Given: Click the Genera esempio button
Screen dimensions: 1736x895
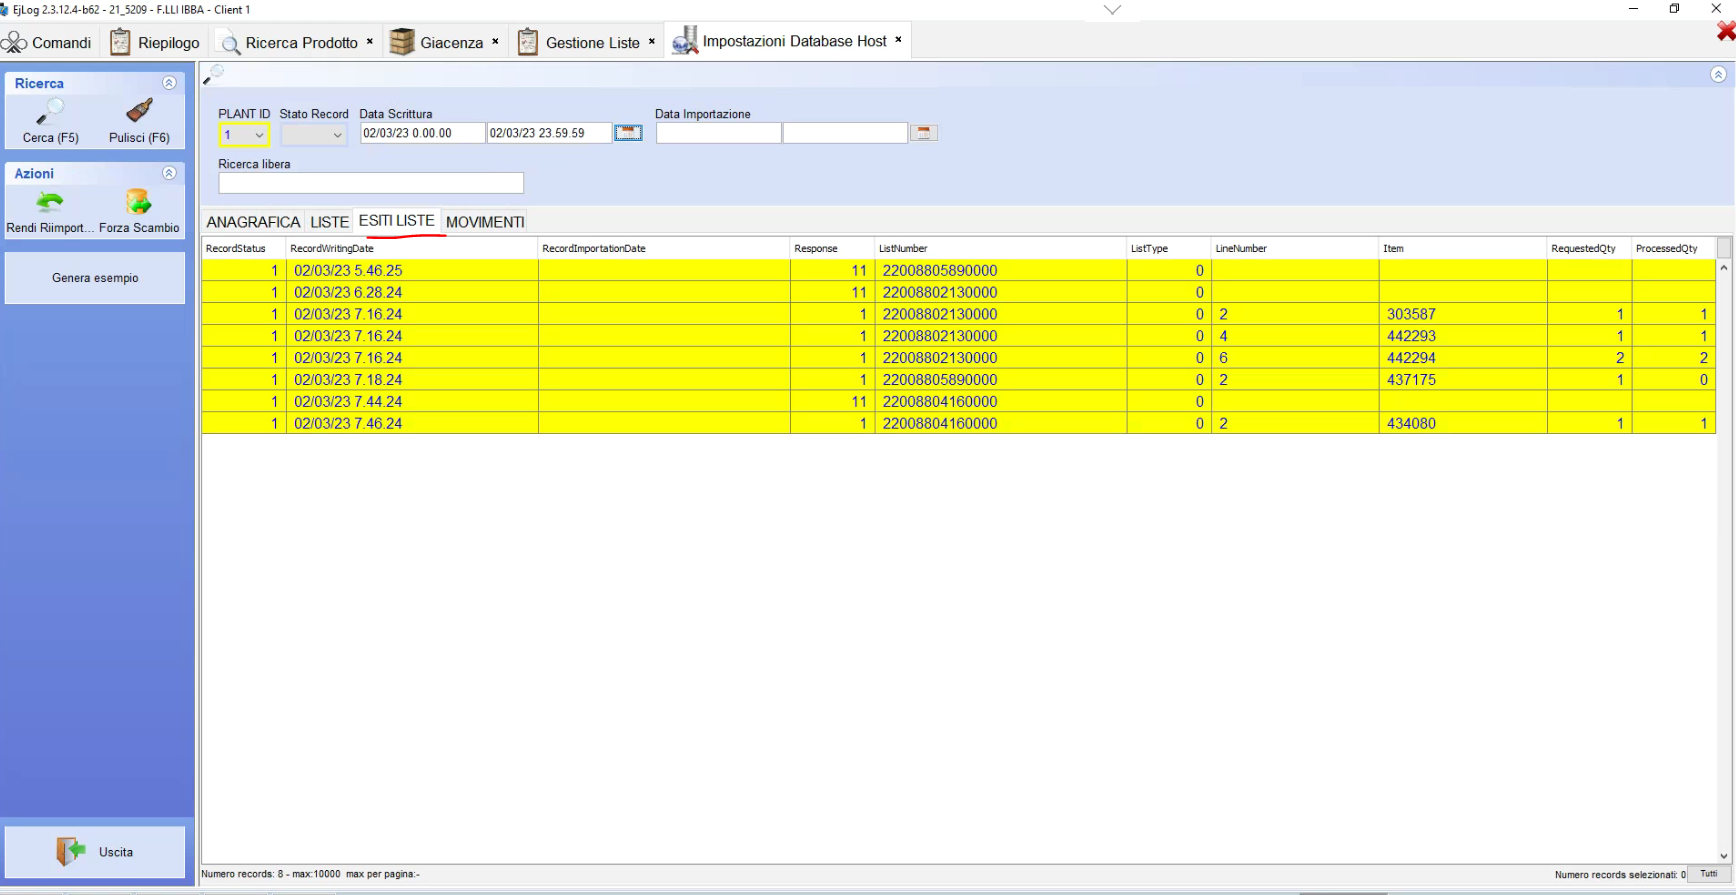Looking at the screenshot, I should click(x=95, y=278).
